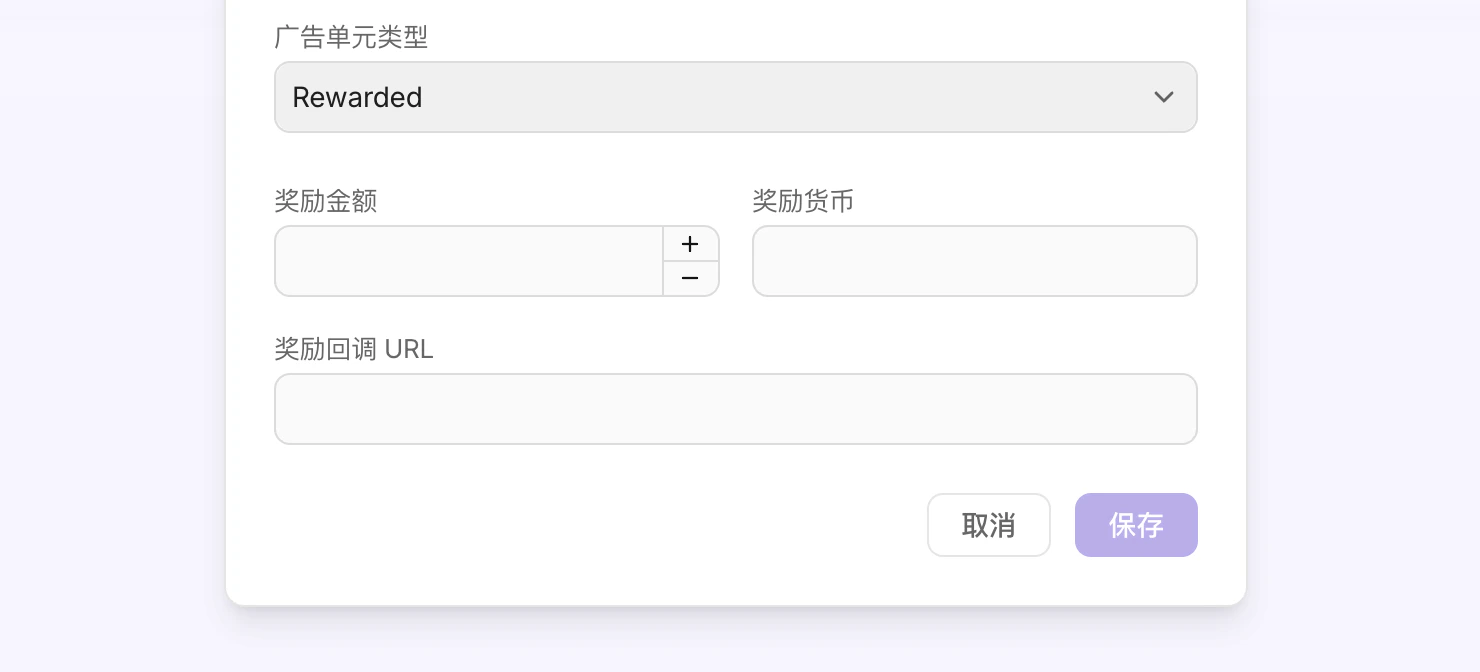Click the 奖励回调 URL label
This screenshot has width=1480, height=672.
[x=353, y=349]
